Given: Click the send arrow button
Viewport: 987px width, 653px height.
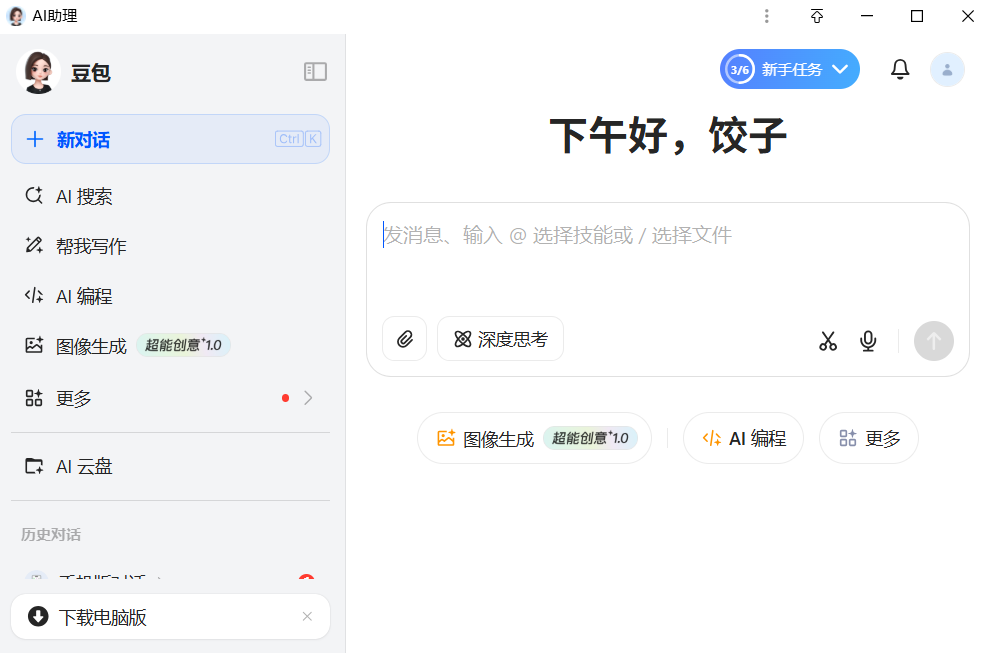Looking at the screenshot, I should coord(934,341).
